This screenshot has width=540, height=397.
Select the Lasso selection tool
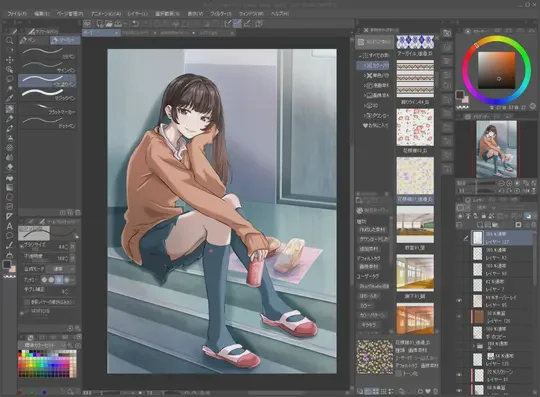(9, 79)
